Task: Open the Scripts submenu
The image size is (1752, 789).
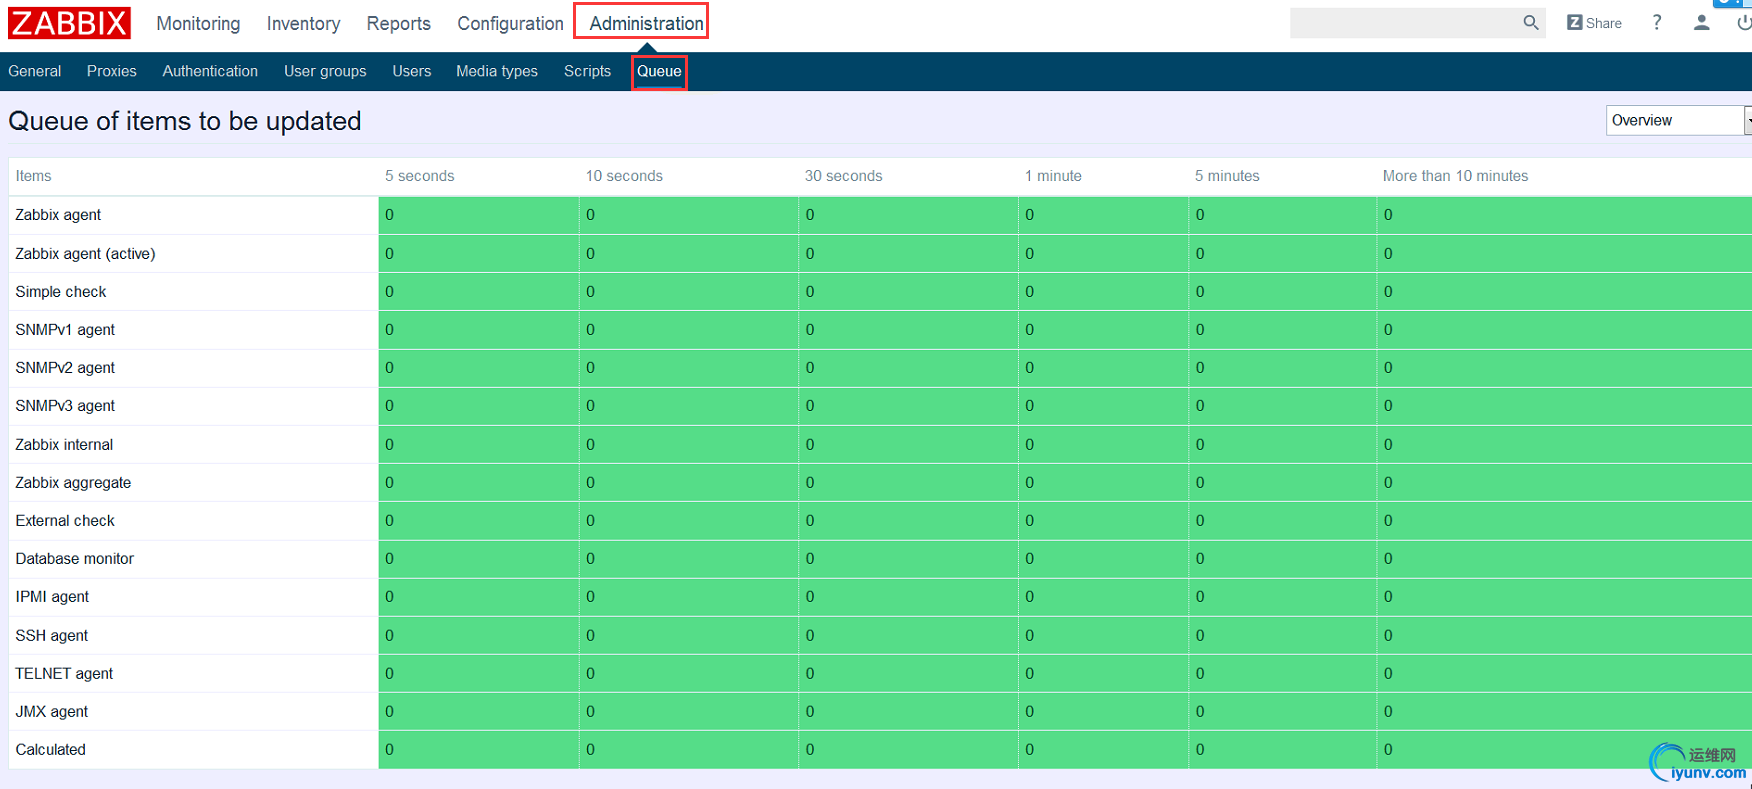Action: click(587, 71)
